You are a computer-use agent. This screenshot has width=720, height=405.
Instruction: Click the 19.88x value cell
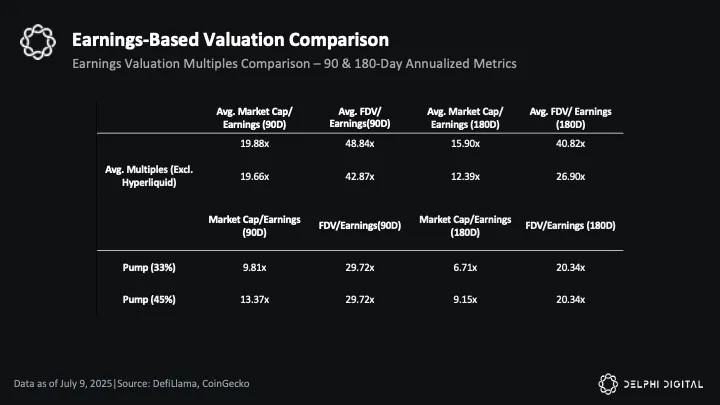coord(254,144)
